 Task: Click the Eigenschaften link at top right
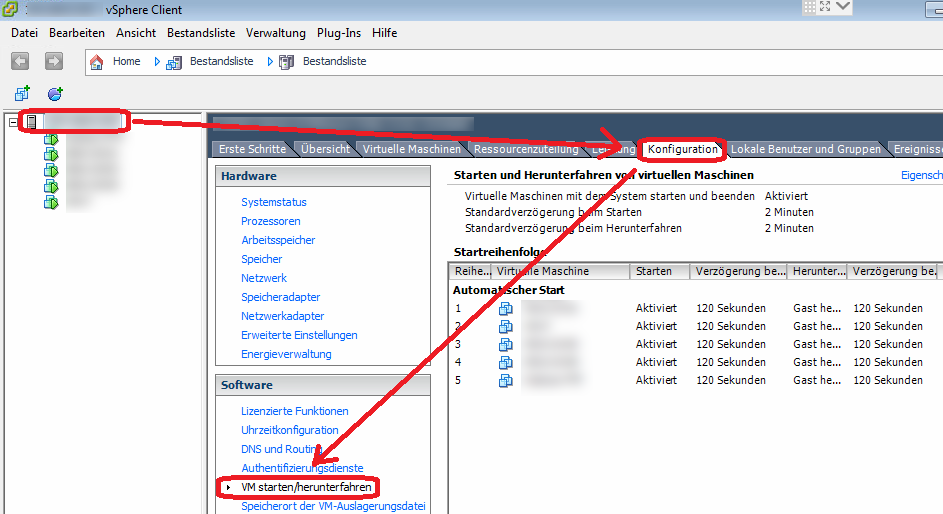click(x=921, y=175)
